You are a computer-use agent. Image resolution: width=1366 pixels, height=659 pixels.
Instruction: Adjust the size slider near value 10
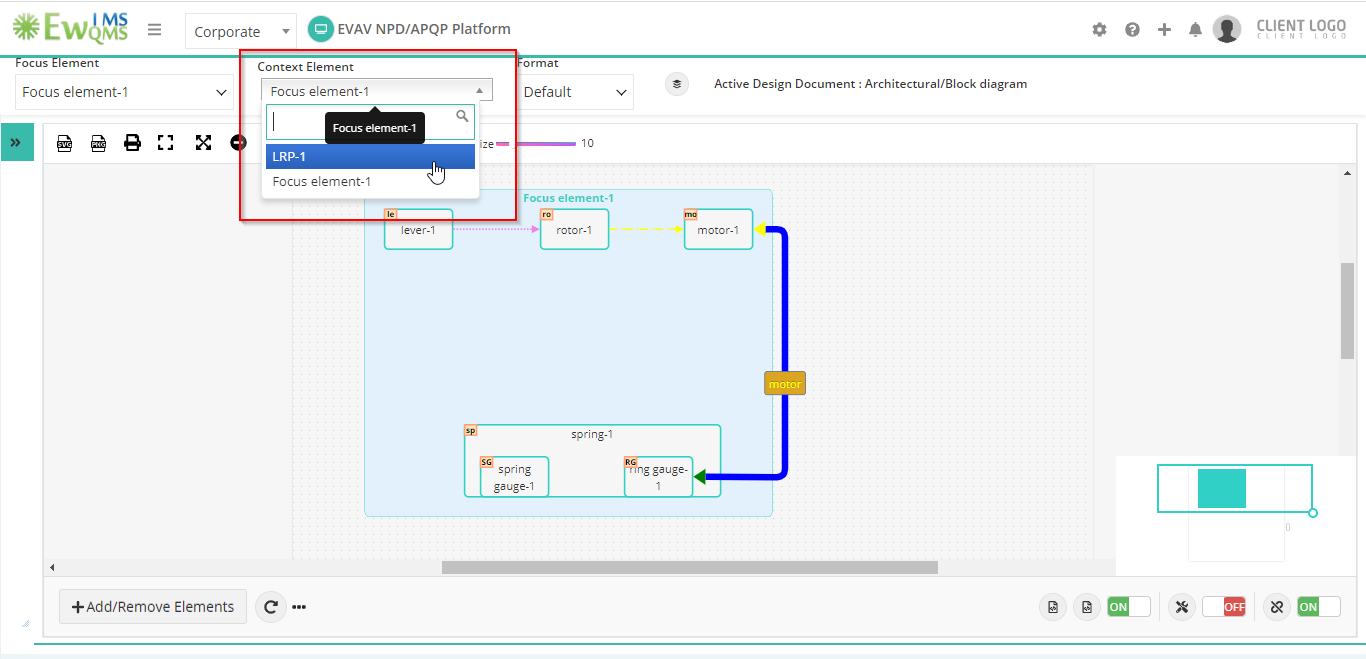(x=536, y=144)
